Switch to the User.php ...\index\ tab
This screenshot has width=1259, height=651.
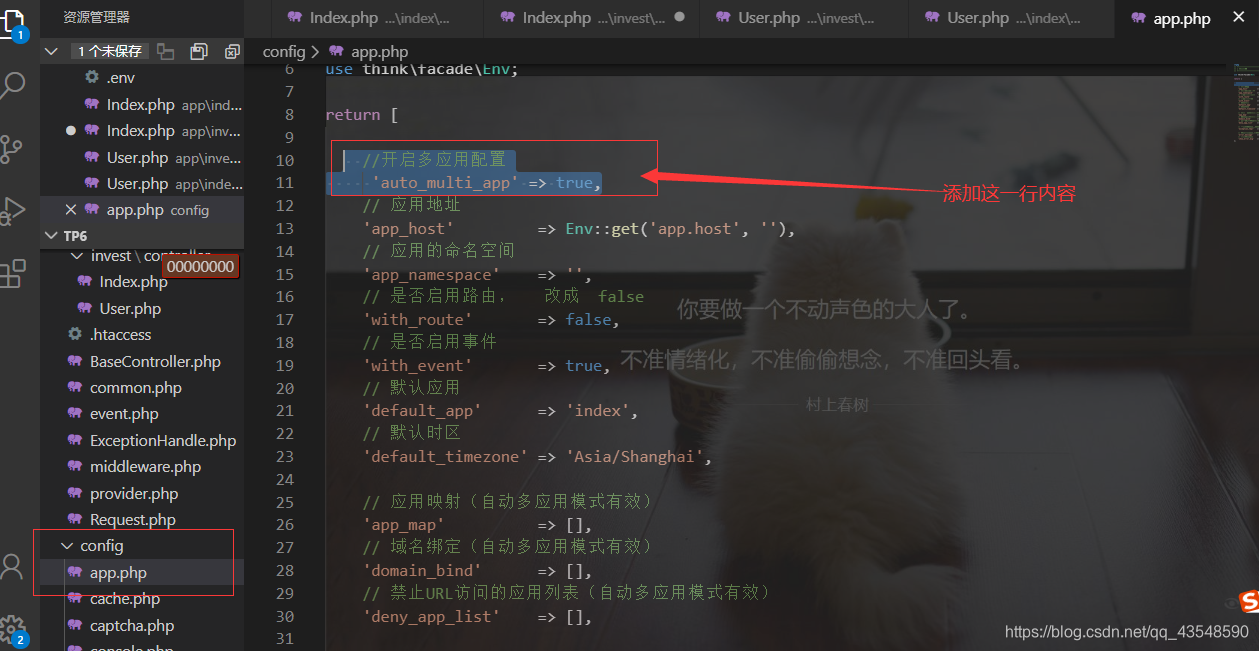(1013, 18)
